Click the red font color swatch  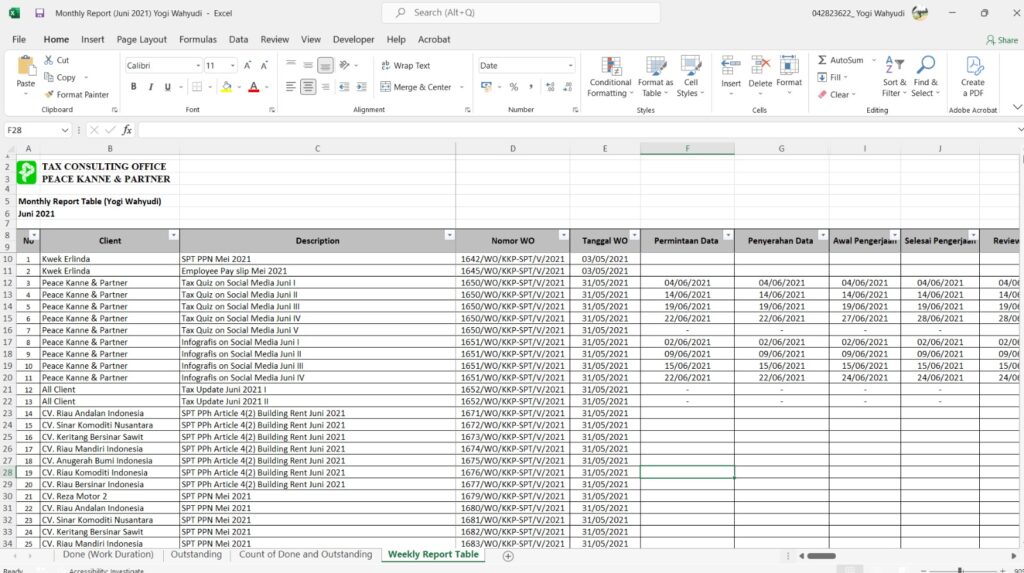(253, 87)
